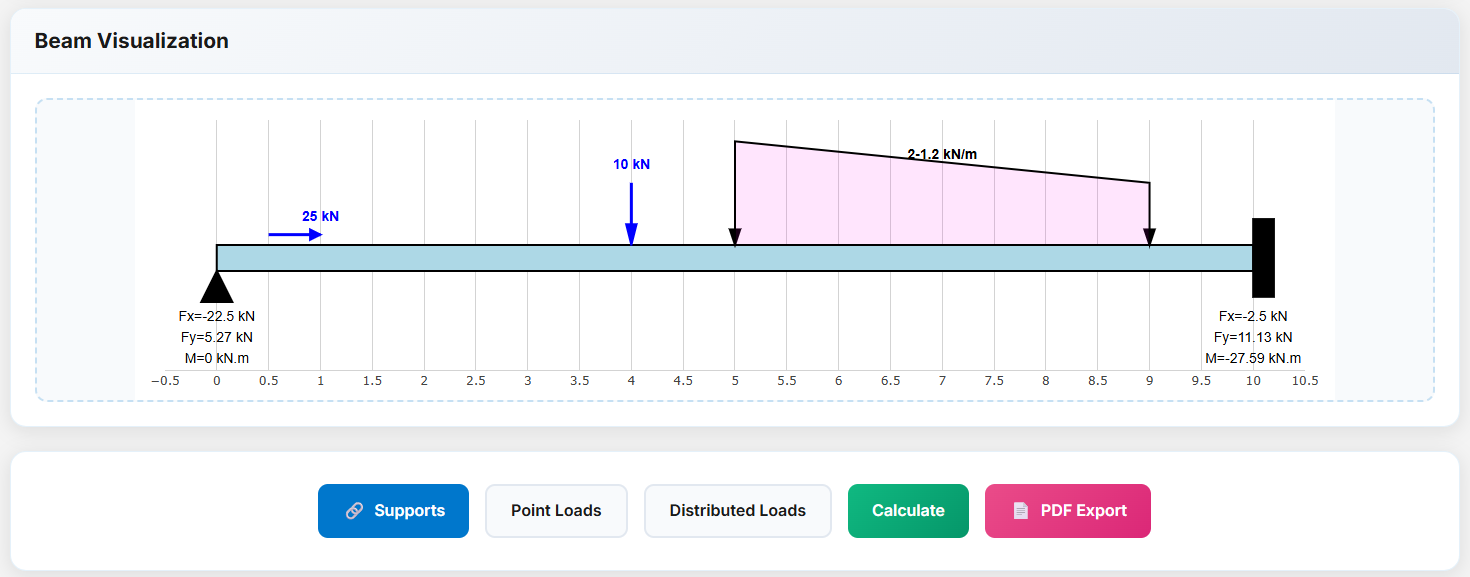Click the Fy=5.27 kN reaction label
Viewport: 1470px width, 577px height.
[216, 337]
